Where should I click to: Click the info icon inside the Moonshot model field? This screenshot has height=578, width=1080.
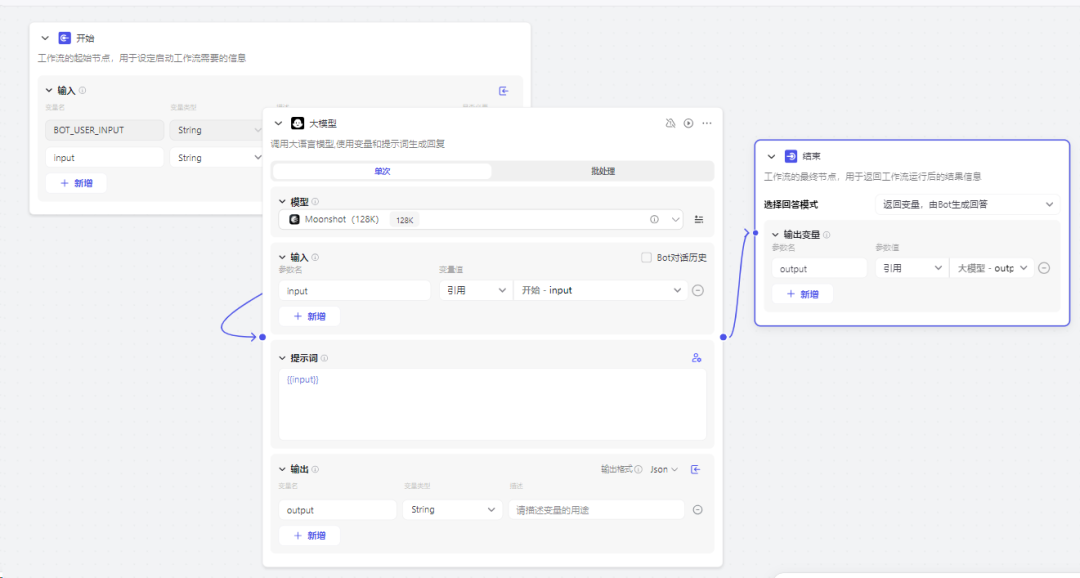coord(654,220)
